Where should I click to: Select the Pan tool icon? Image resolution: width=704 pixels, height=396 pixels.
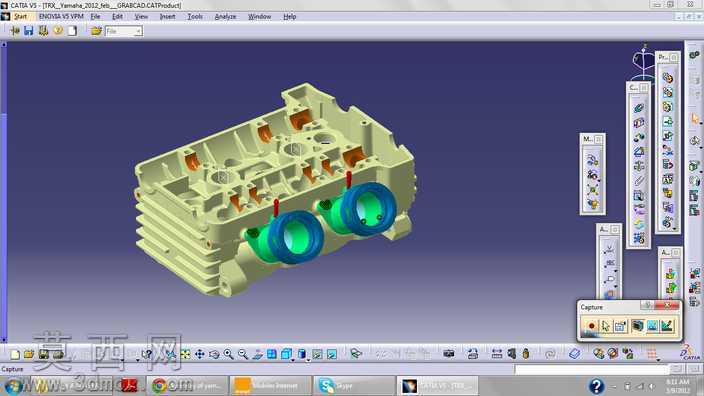click(200, 354)
